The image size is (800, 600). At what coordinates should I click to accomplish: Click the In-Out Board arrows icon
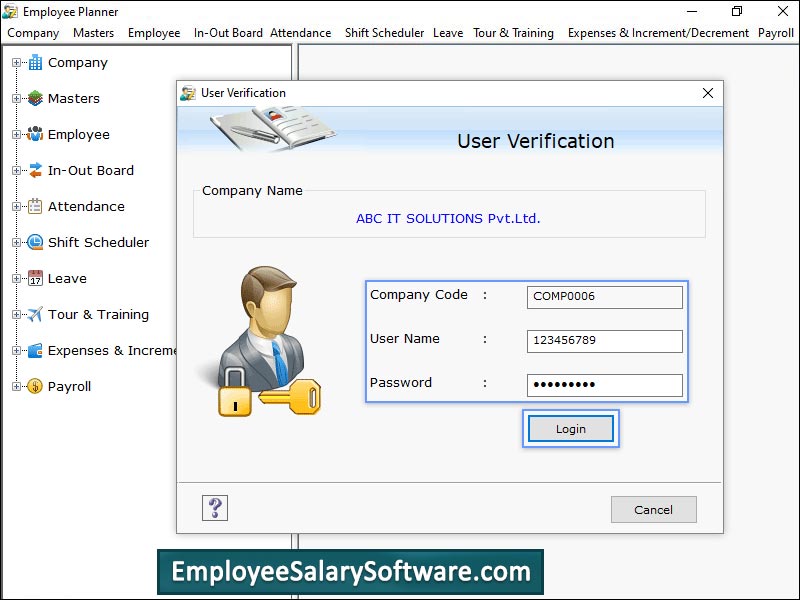coord(35,170)
